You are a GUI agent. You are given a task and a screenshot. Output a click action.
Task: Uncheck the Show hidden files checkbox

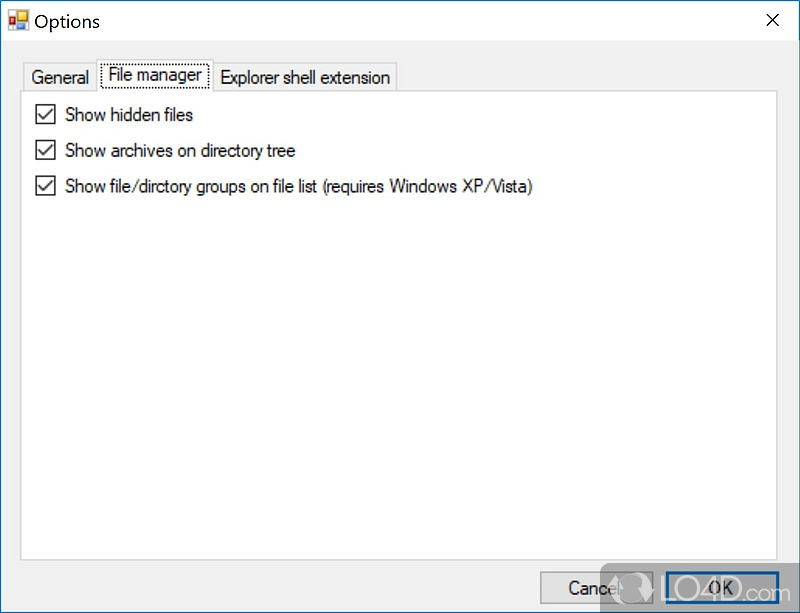tap(45, 115)
